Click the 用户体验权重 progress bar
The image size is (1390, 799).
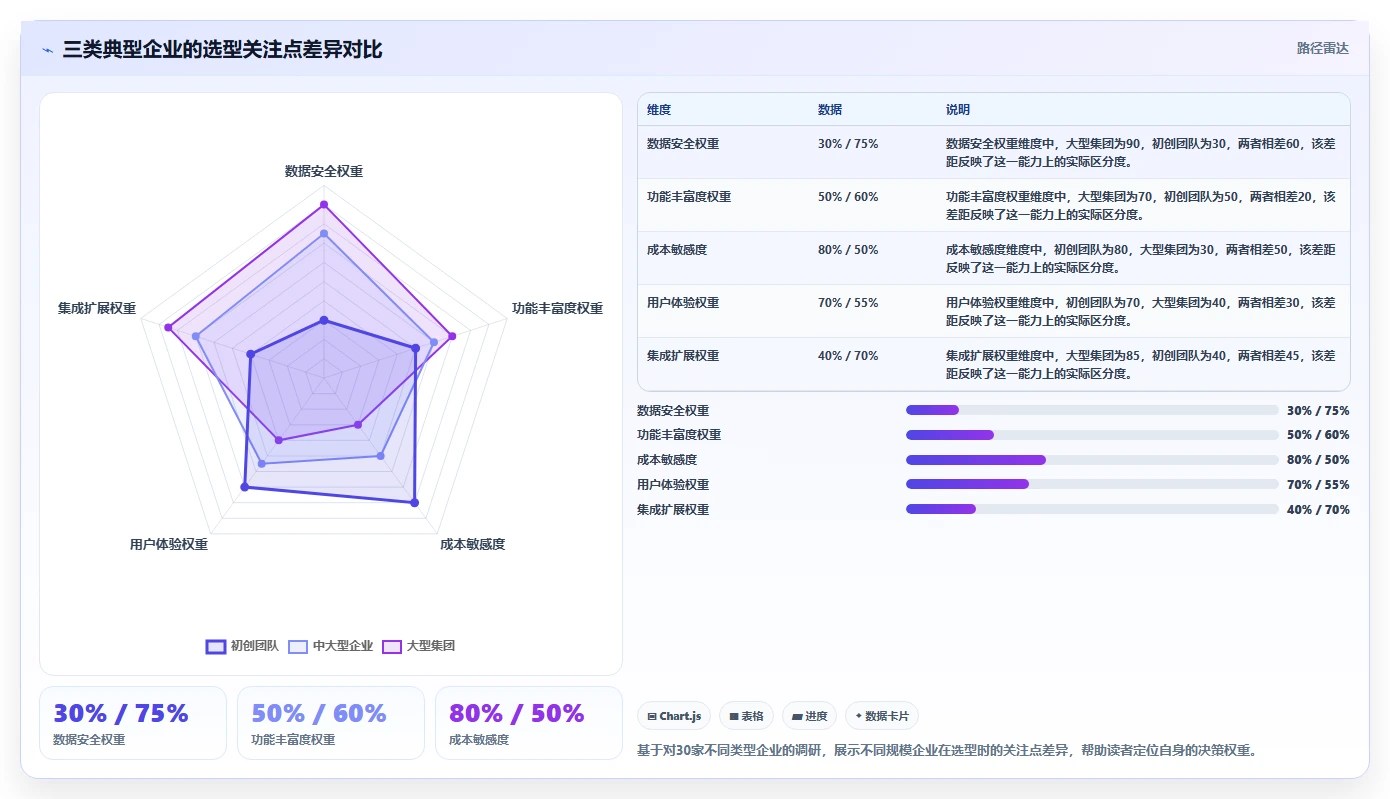coord(1092,484)
